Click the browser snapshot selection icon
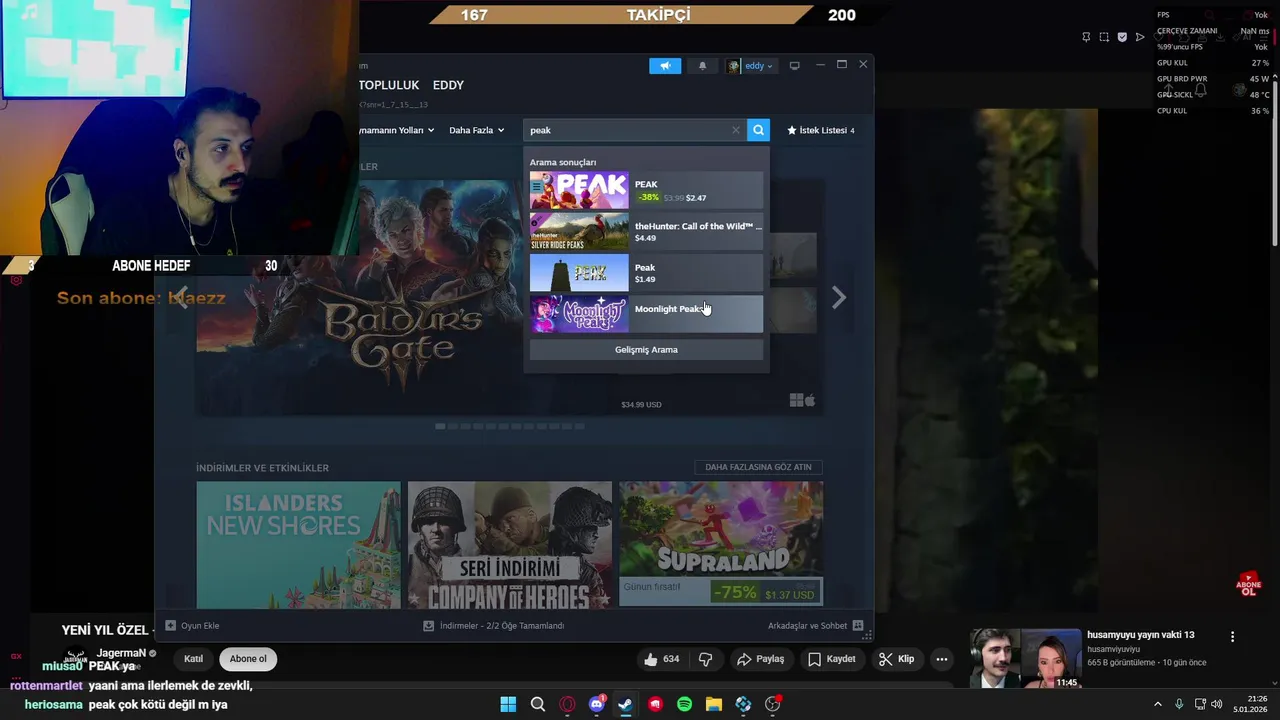Image resolution: width=1280 pixels, height=720 pixels. (1104, 37)
